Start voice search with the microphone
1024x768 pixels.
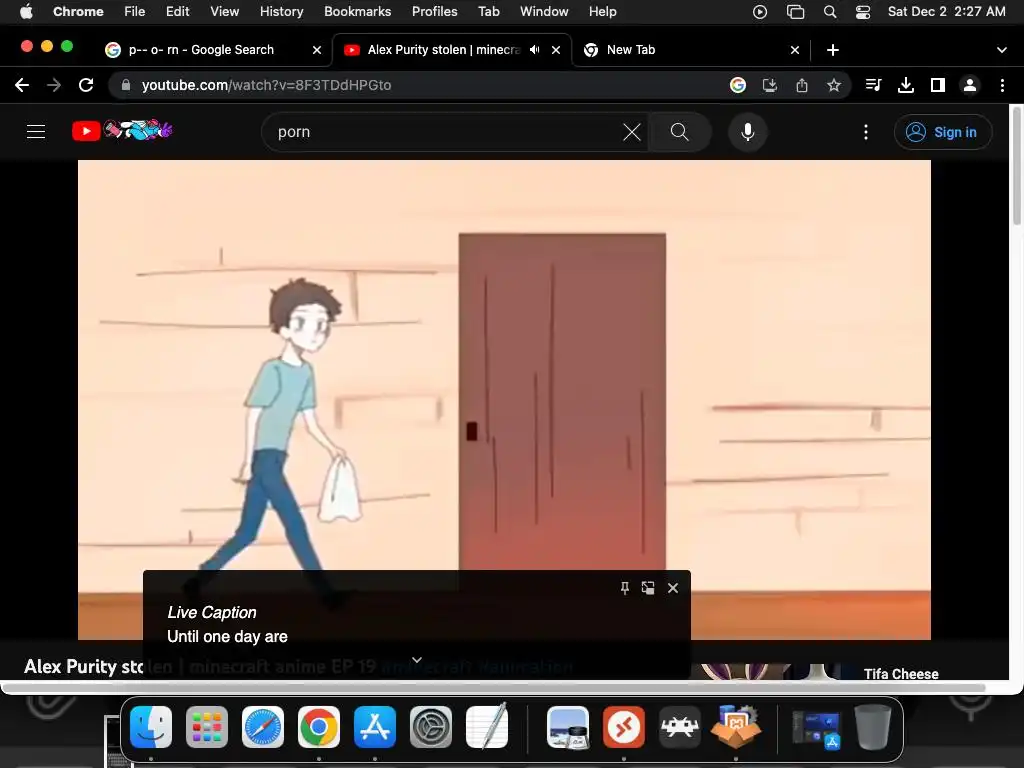pyautogui.click(x=748, y=132)
